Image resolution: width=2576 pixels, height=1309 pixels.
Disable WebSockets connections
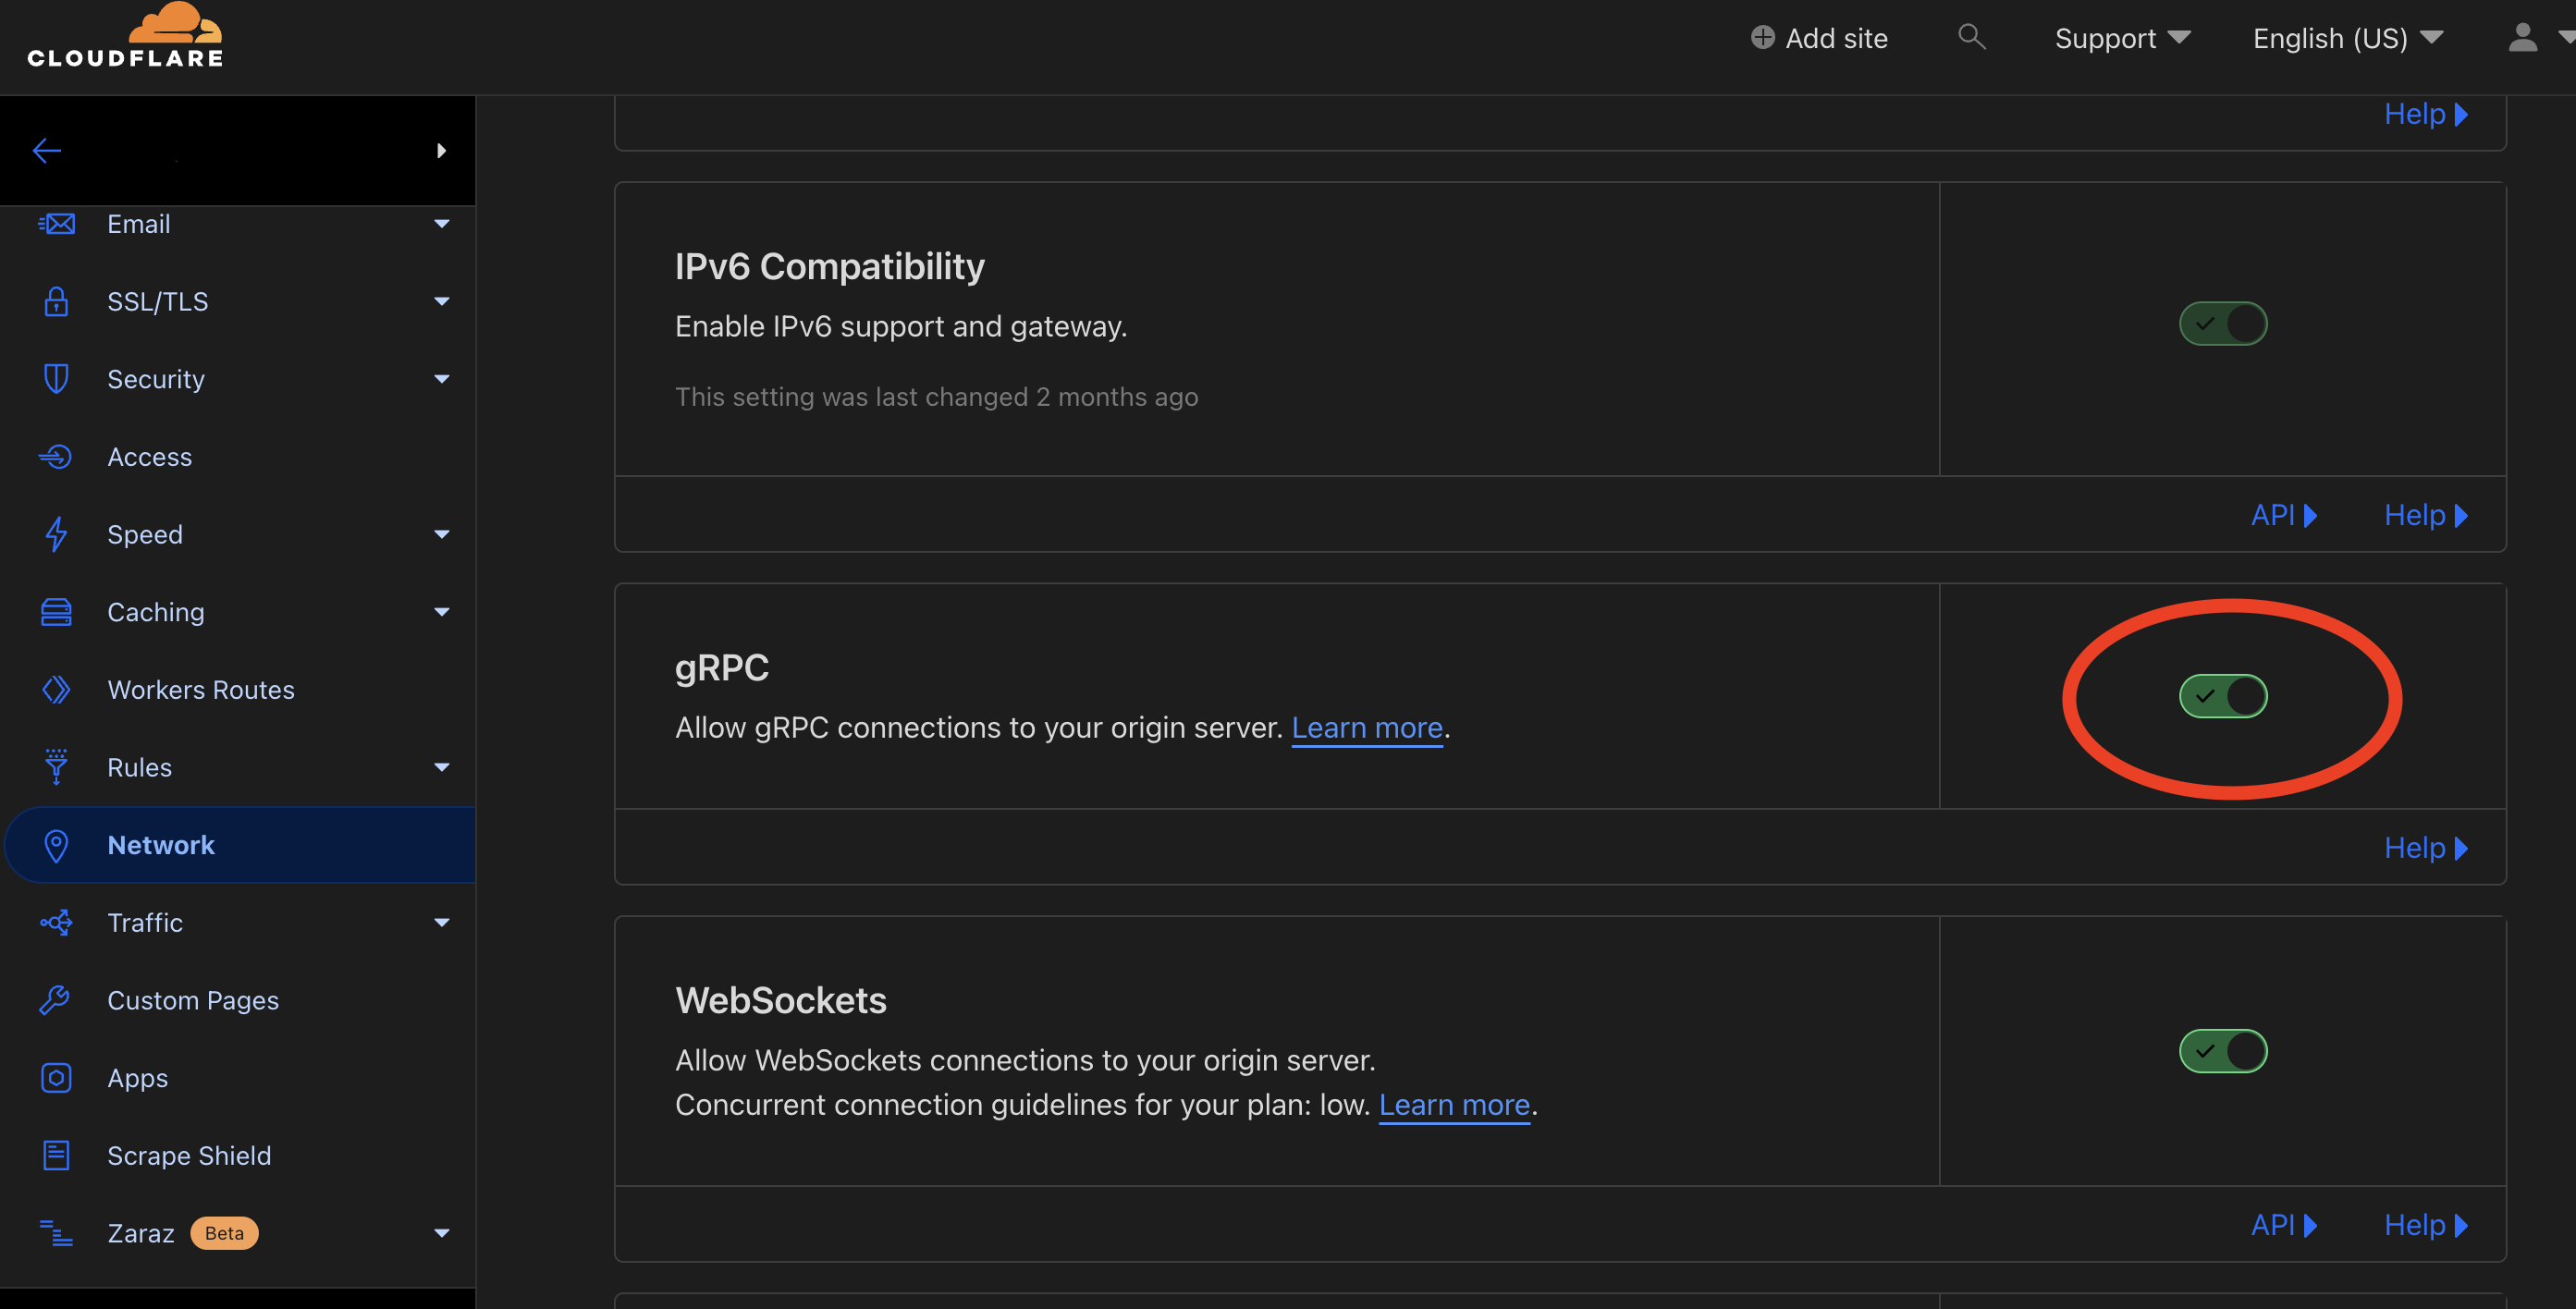click(2223, 1051)
